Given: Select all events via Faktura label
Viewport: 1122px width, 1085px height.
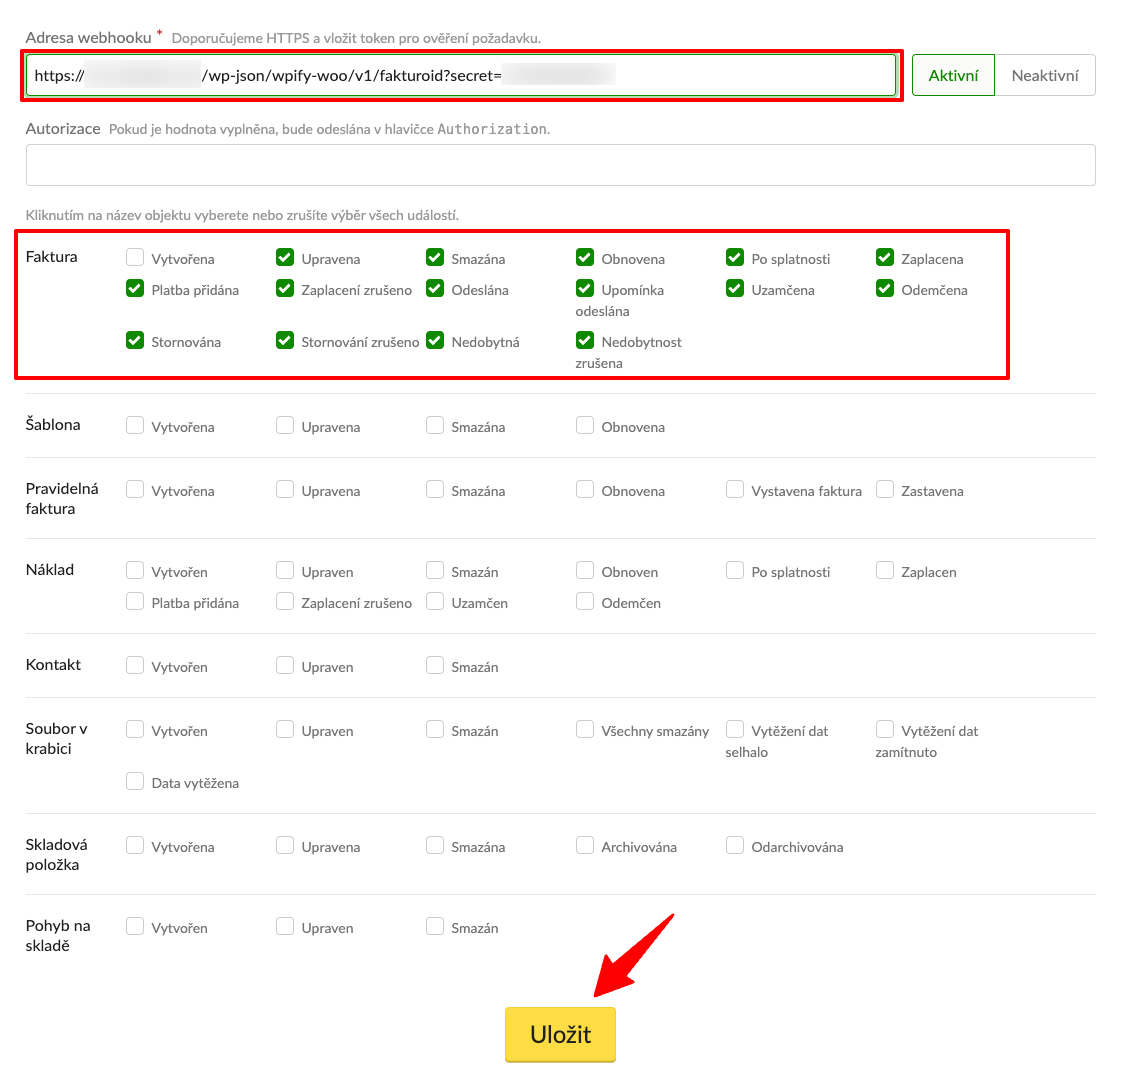Looking at the screenshot, I should click(52, 257).
